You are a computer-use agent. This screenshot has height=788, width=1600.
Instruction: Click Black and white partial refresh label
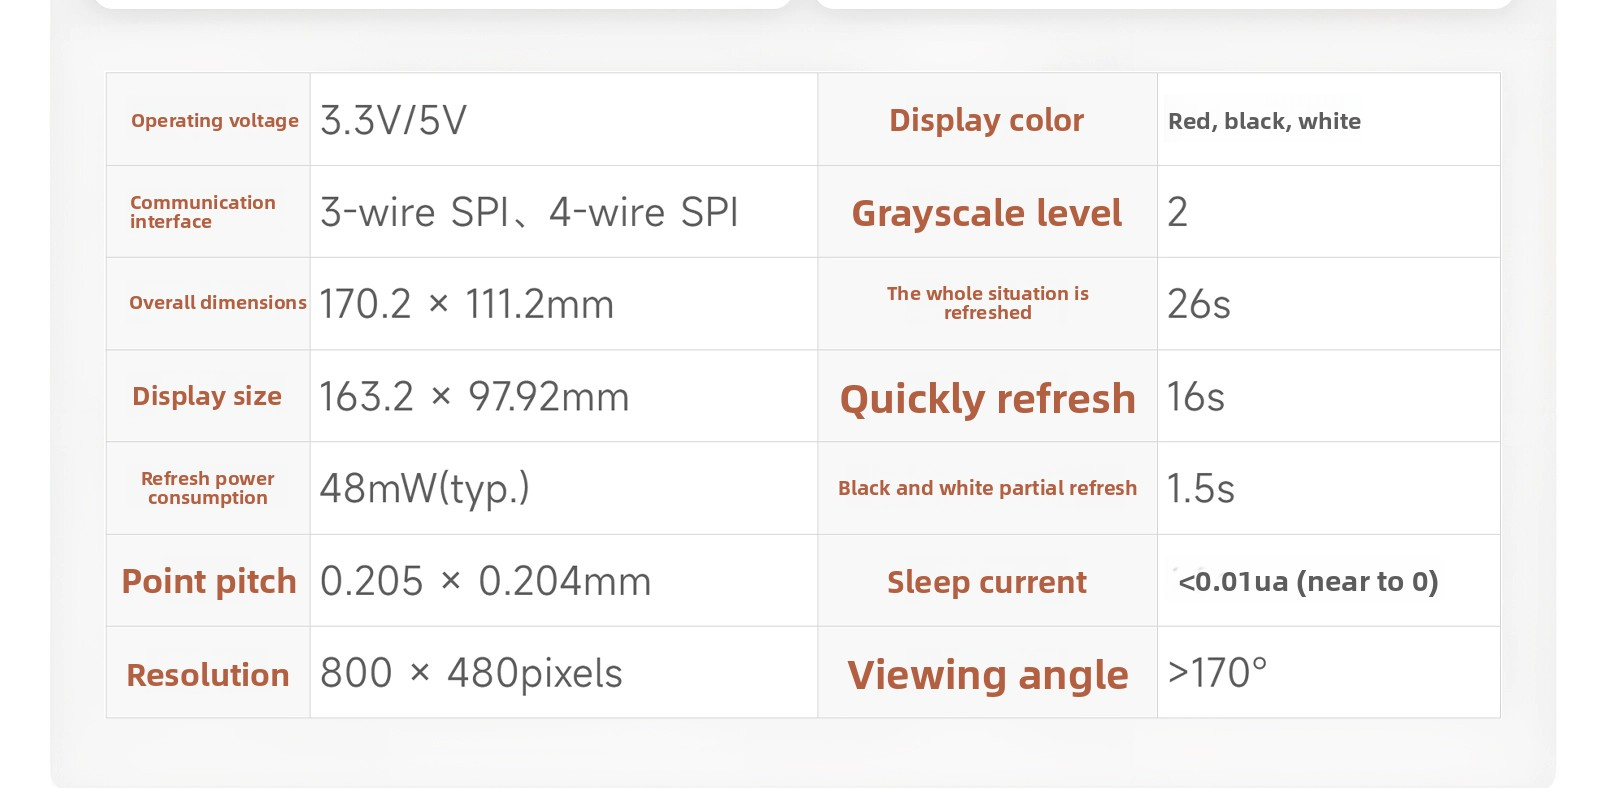988,488
